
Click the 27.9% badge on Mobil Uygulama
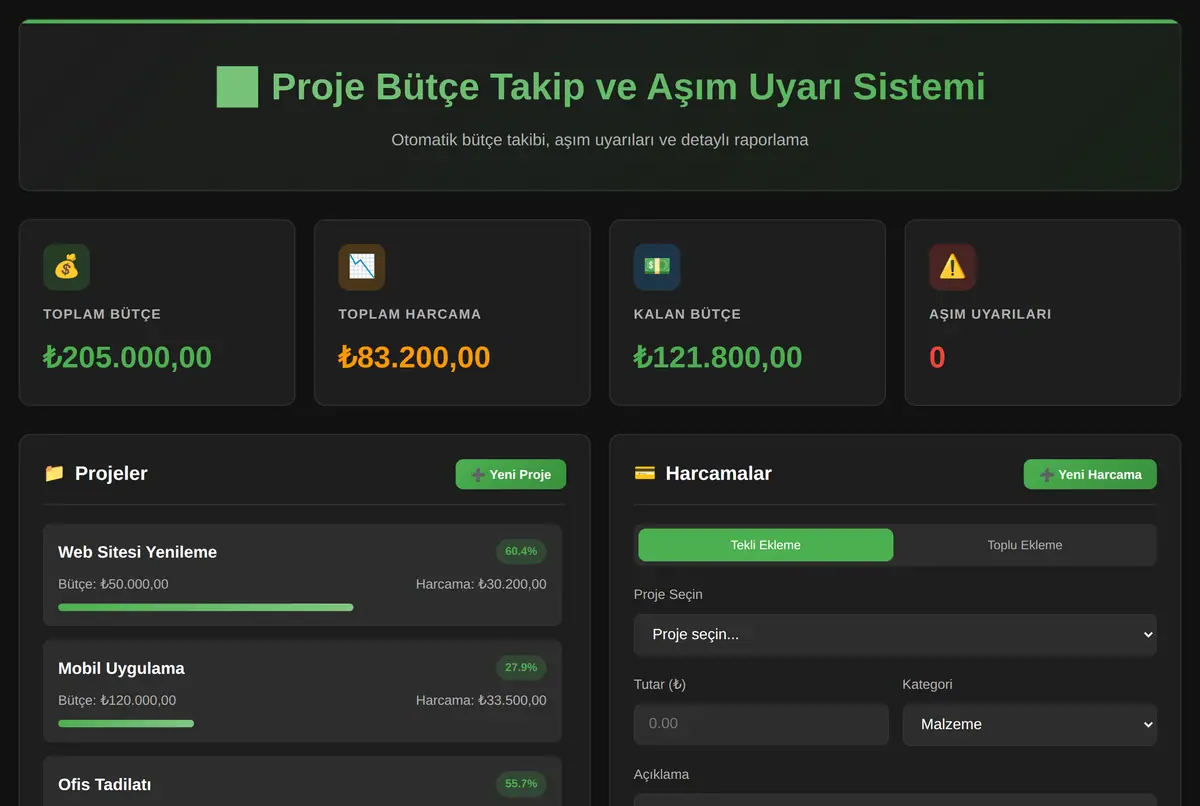[x=521, y=667]
